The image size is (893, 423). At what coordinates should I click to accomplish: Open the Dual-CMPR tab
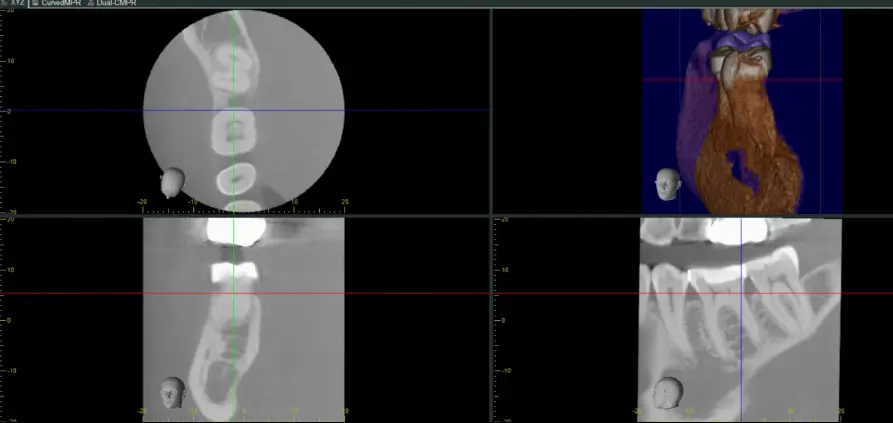click(x=112, y=3)
